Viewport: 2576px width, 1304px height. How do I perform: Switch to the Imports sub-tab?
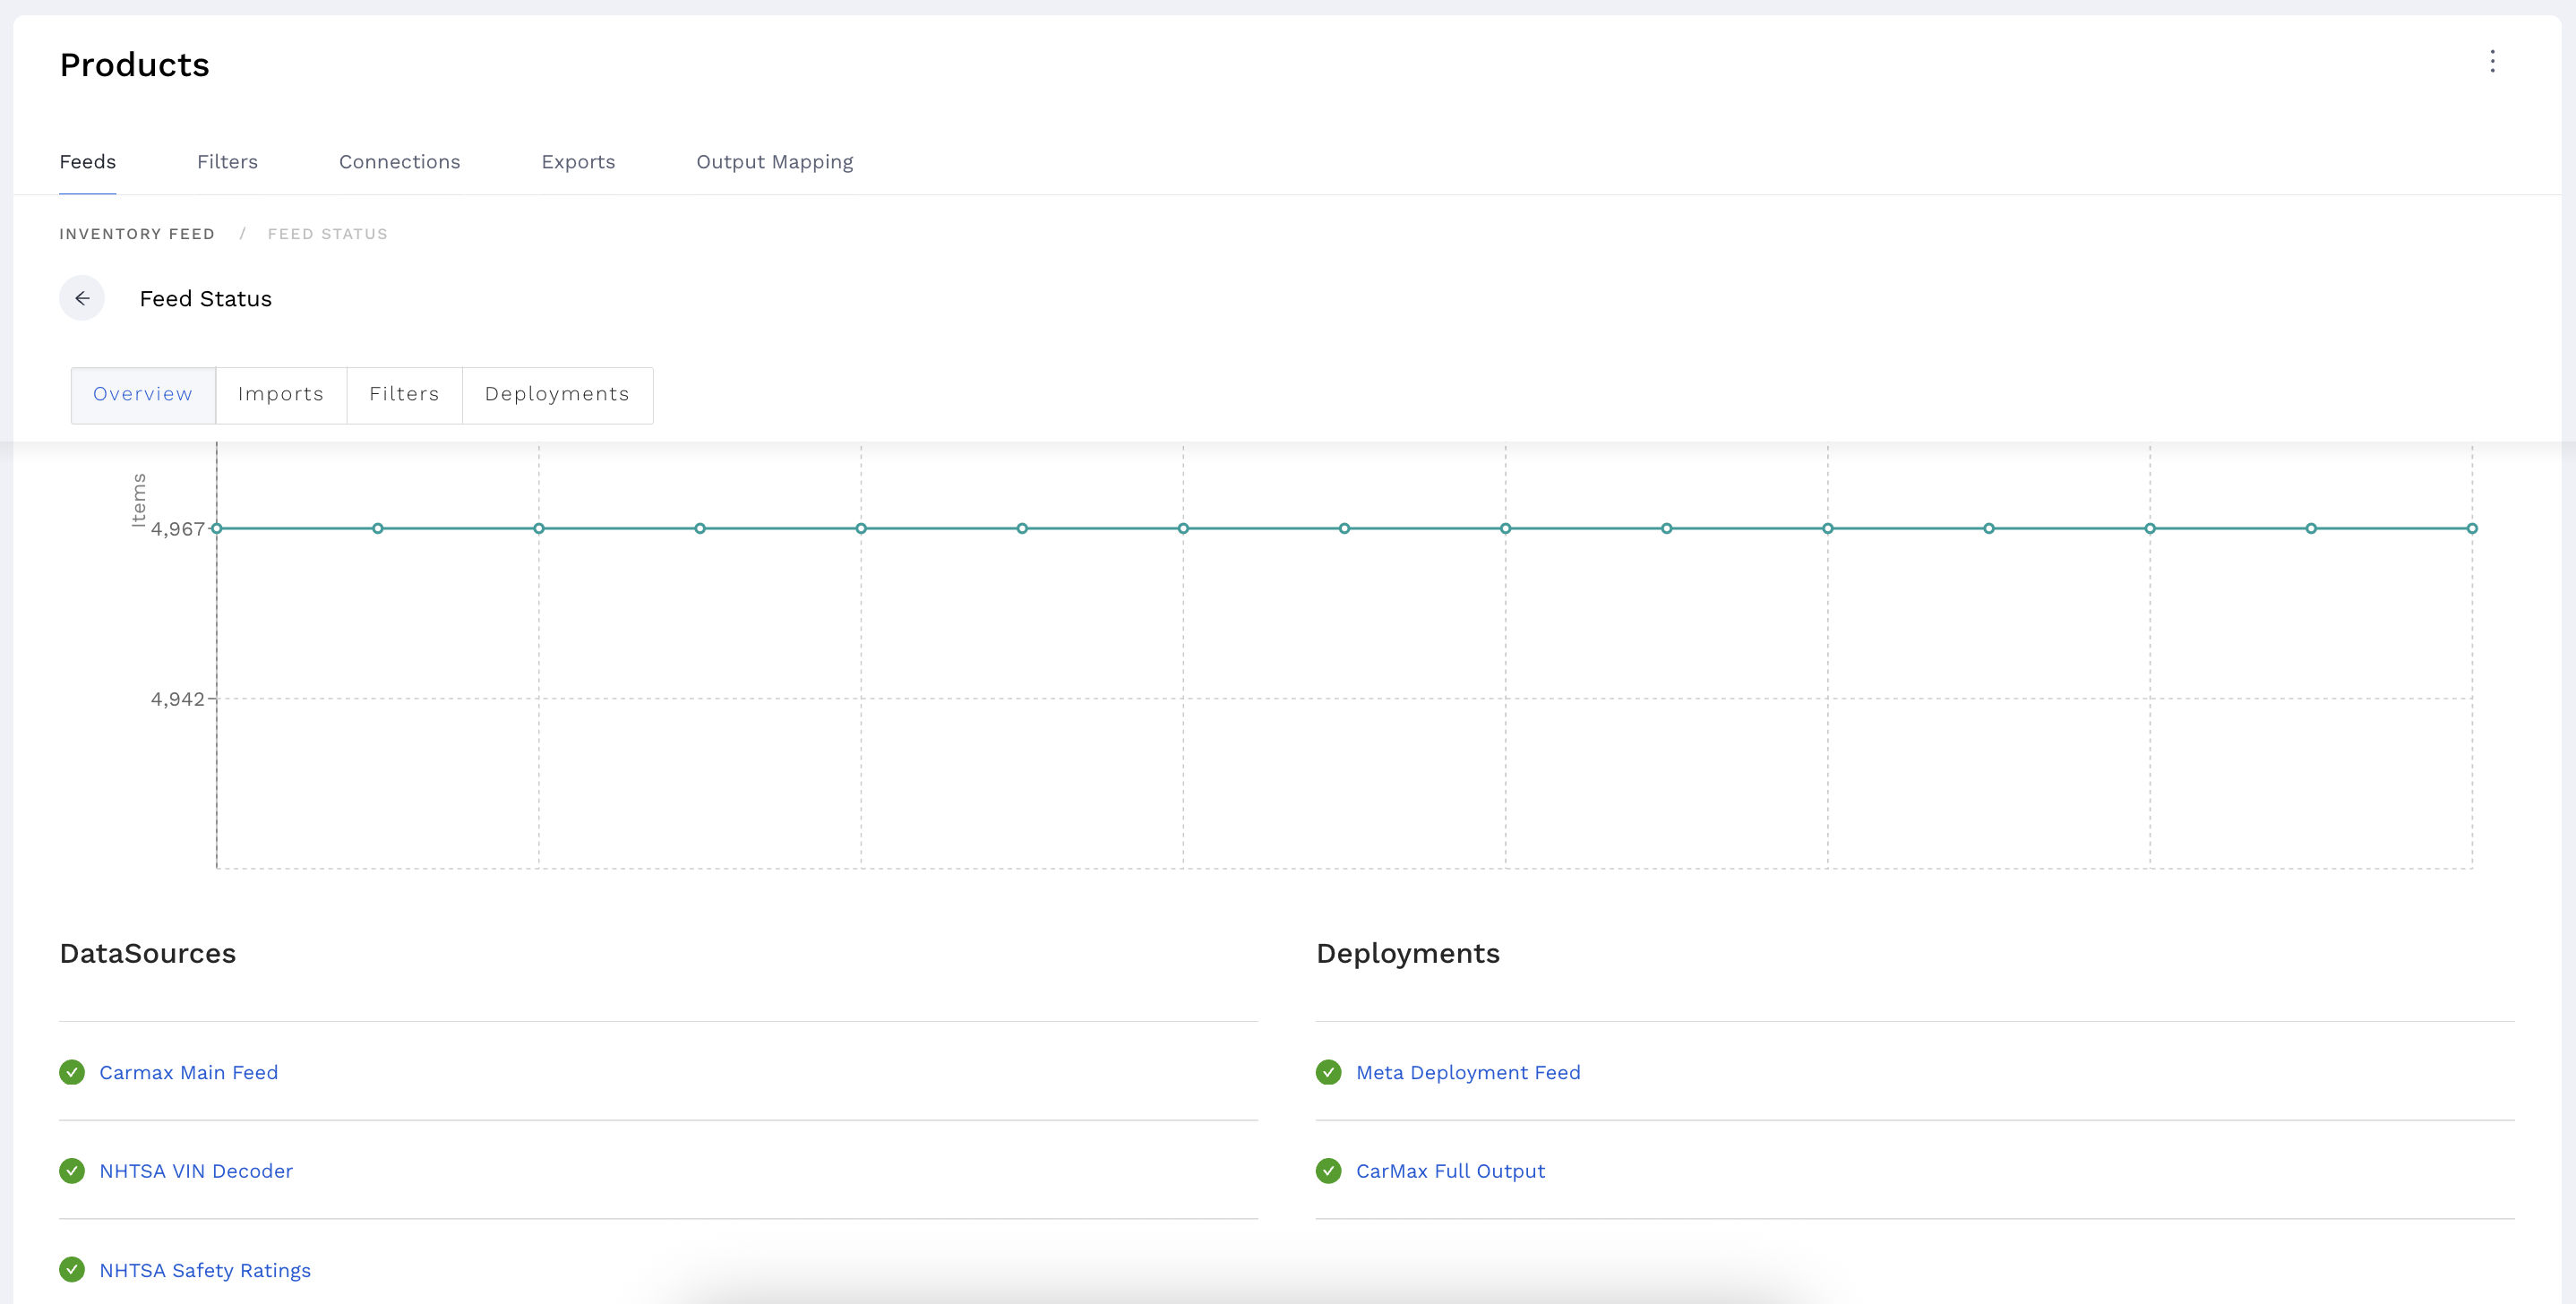[281, 394]
